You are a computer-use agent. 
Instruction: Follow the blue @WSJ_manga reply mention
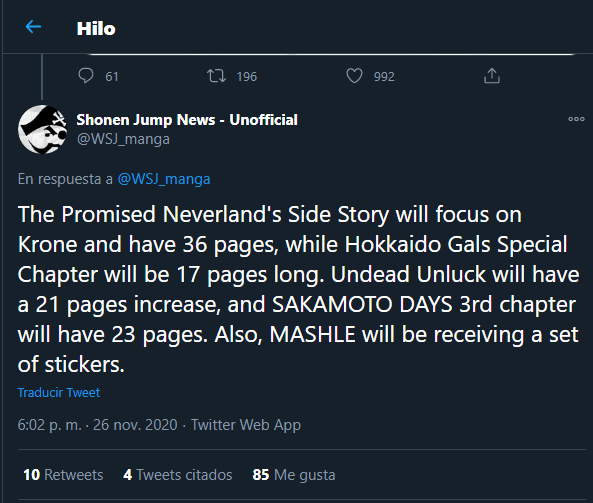[164, 179]
